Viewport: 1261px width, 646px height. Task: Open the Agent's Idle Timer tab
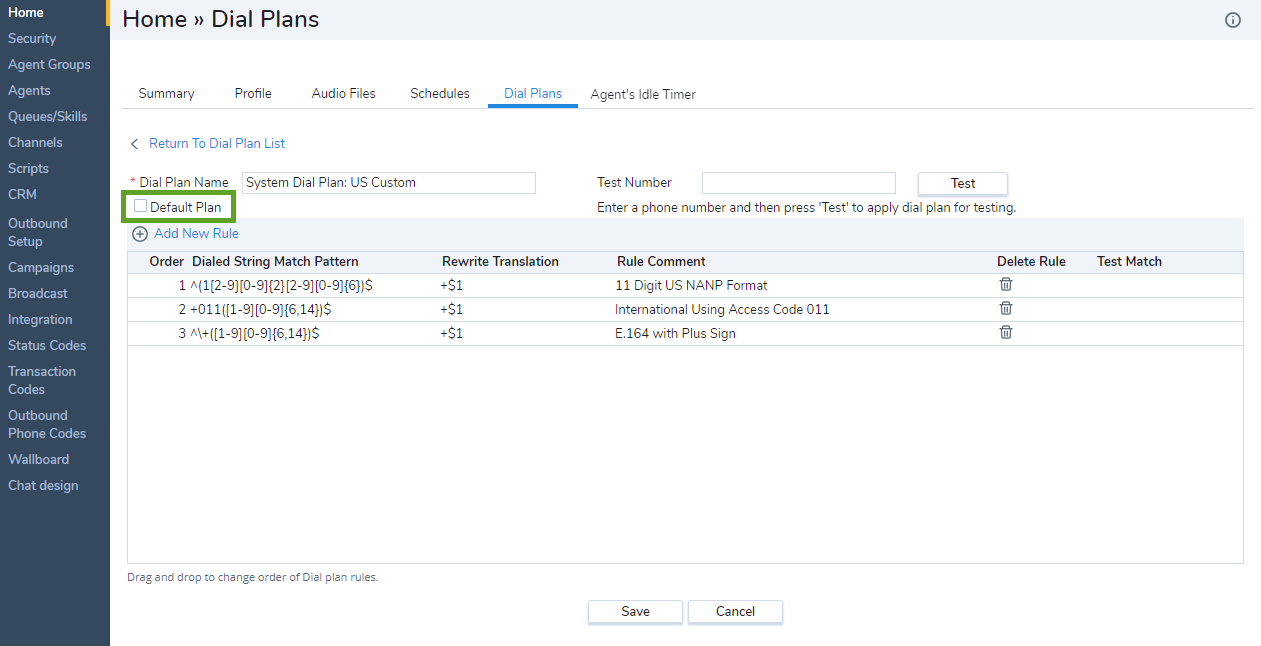coord(643,95)
